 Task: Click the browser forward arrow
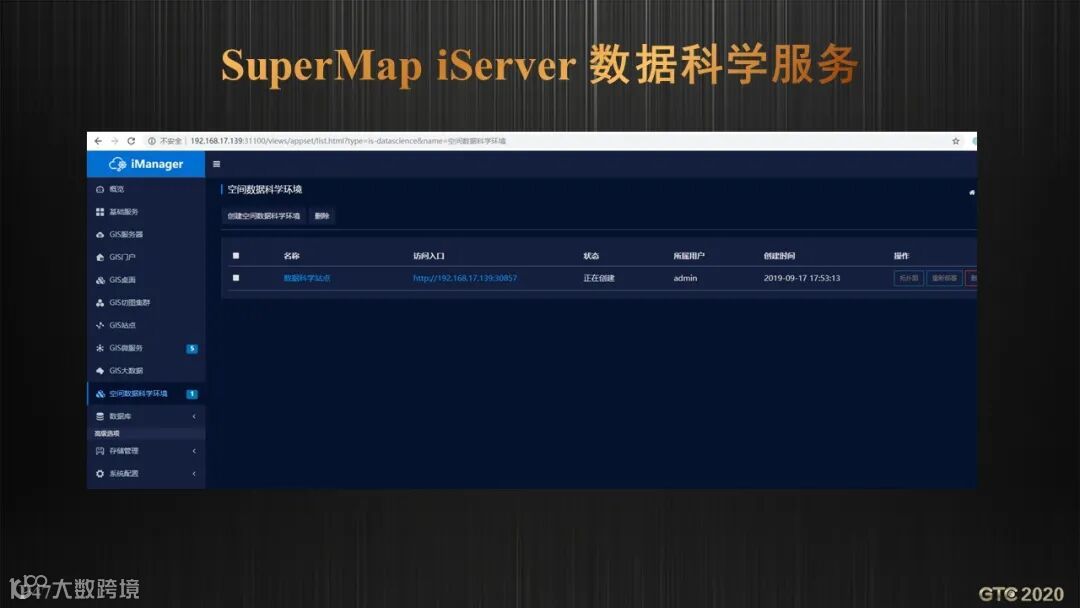click(114, 141)
